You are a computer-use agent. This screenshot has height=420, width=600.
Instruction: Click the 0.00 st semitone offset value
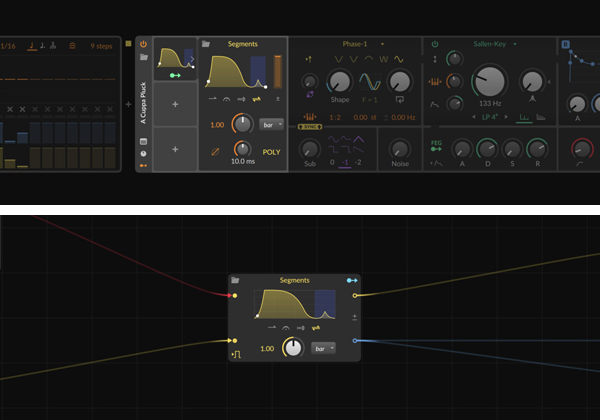pos(365,117)
